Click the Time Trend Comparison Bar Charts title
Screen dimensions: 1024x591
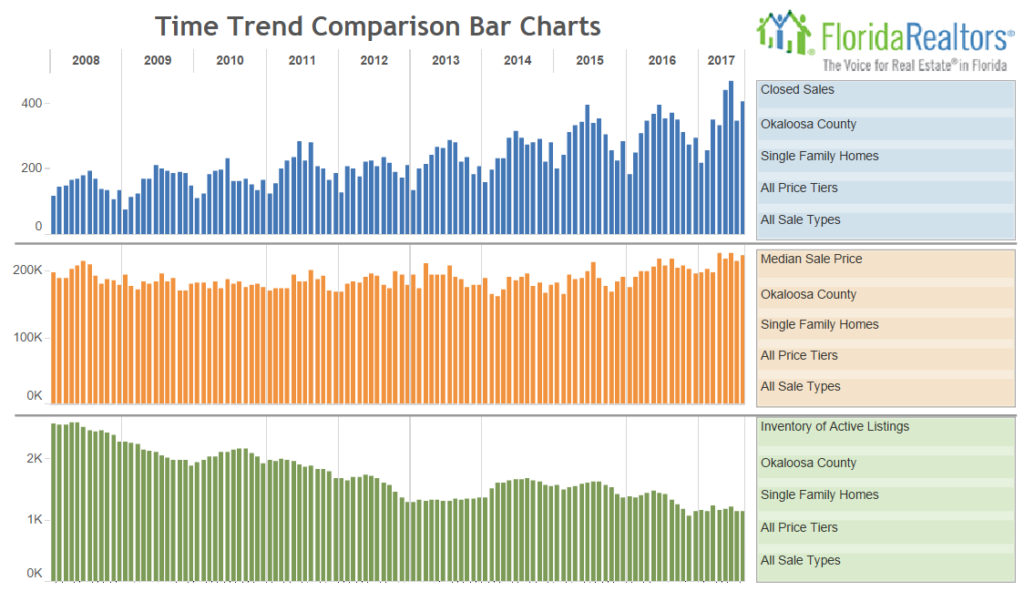coord(378,26)
